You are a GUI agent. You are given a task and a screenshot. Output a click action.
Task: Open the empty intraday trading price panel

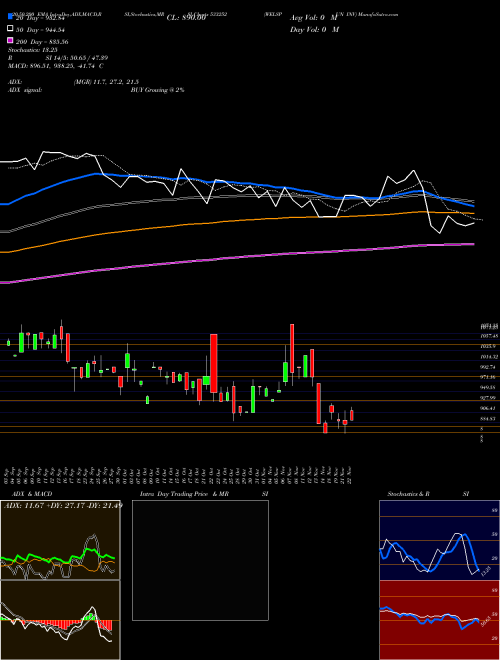200,560
